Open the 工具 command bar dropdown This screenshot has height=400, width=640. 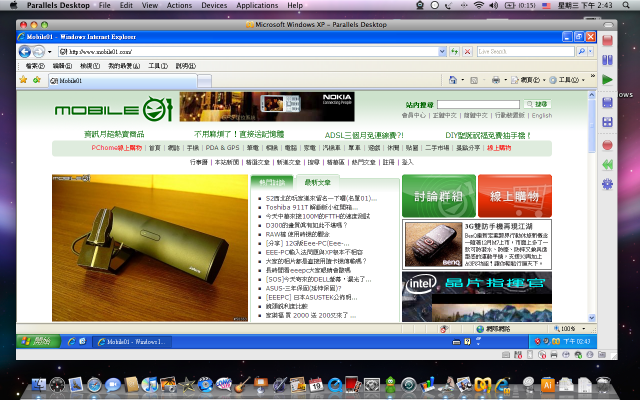tap(567, 80)
